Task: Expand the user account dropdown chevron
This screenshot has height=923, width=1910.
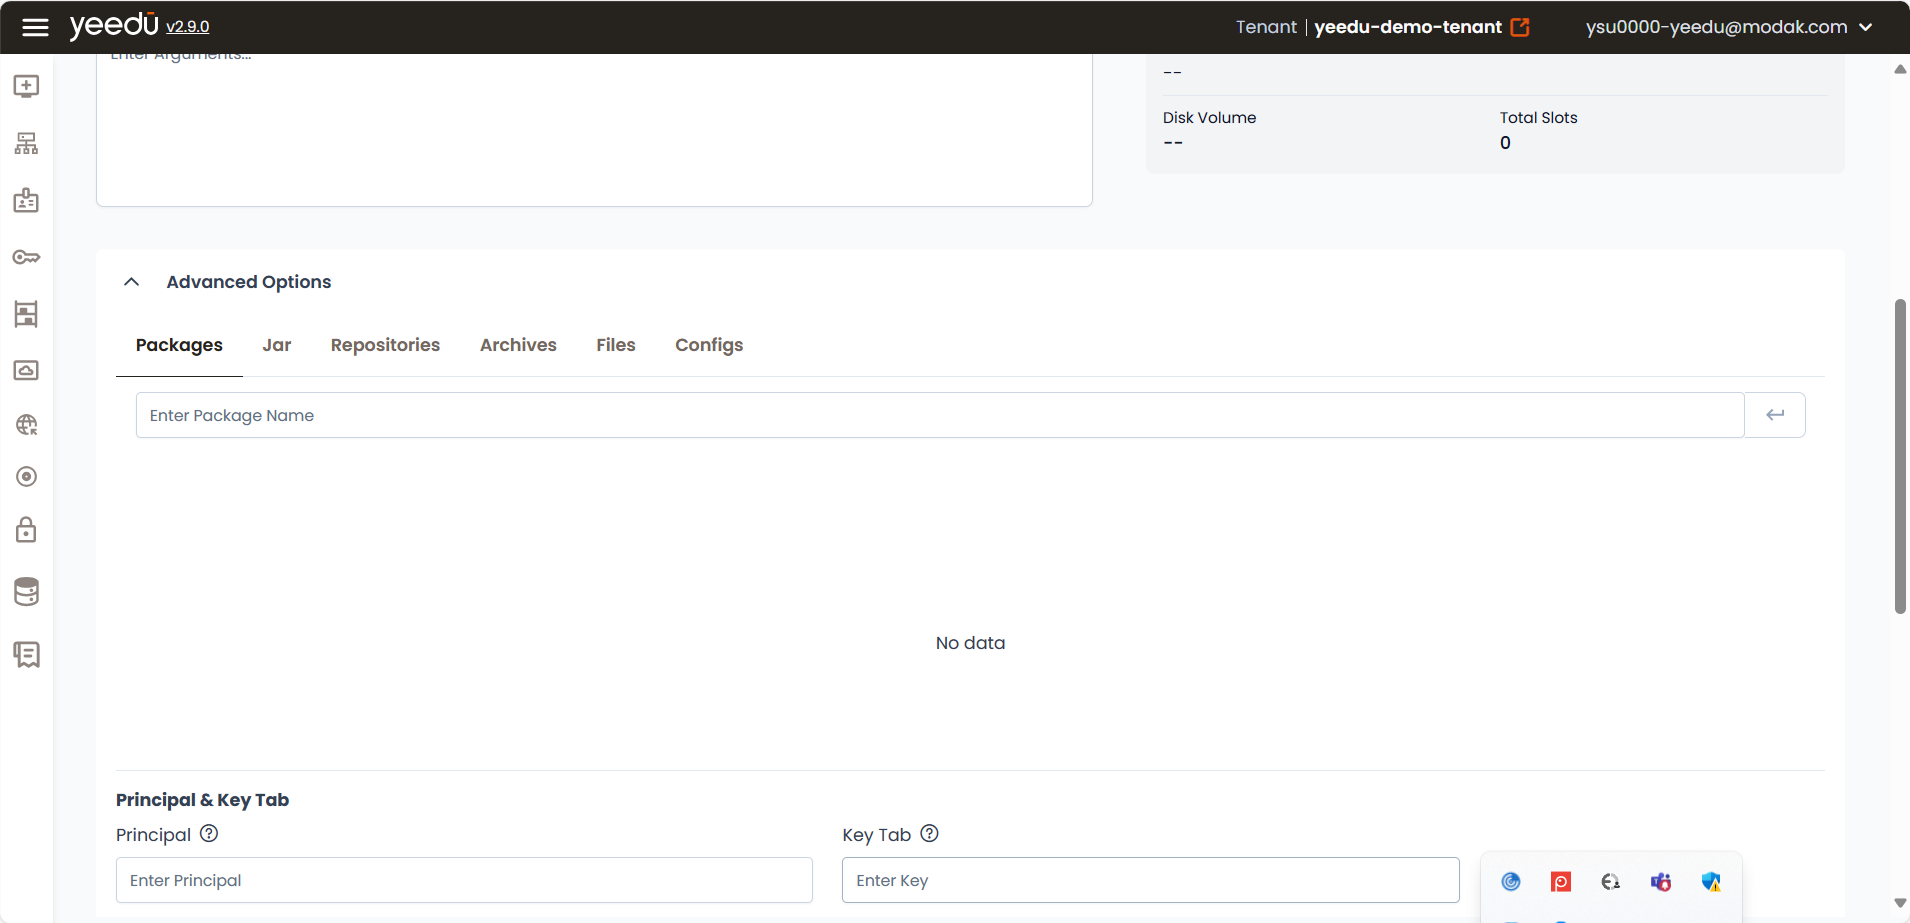Action: (x=1865, y=27)
